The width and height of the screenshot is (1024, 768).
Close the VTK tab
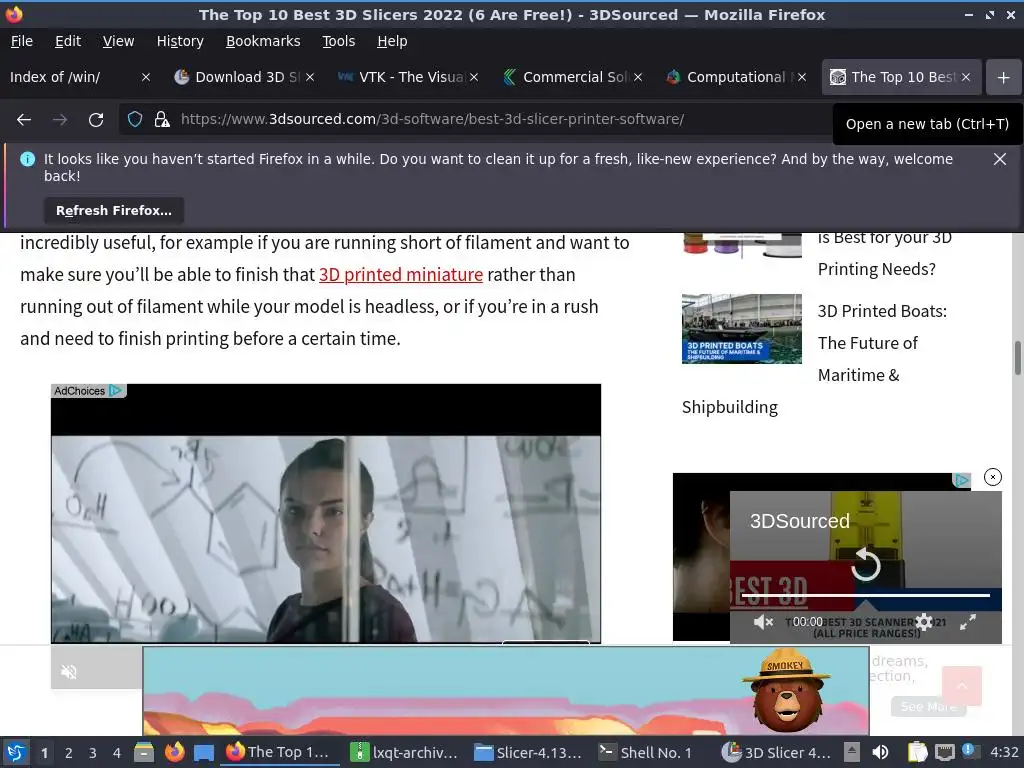(x=474, y=77)
